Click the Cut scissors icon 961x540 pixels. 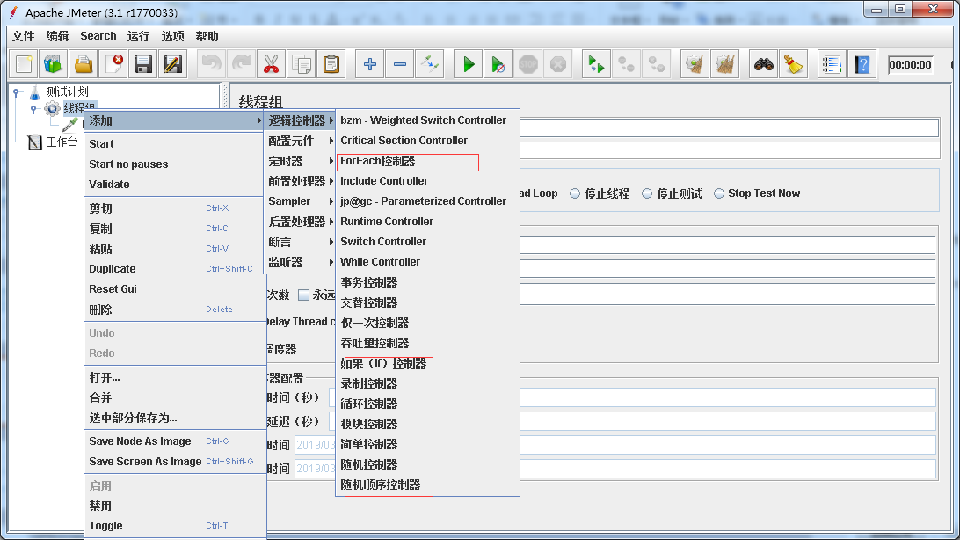272,64
